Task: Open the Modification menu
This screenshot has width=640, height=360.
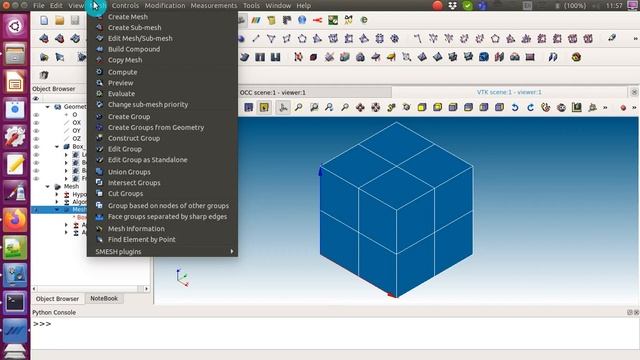Action: tap(164, 6)
